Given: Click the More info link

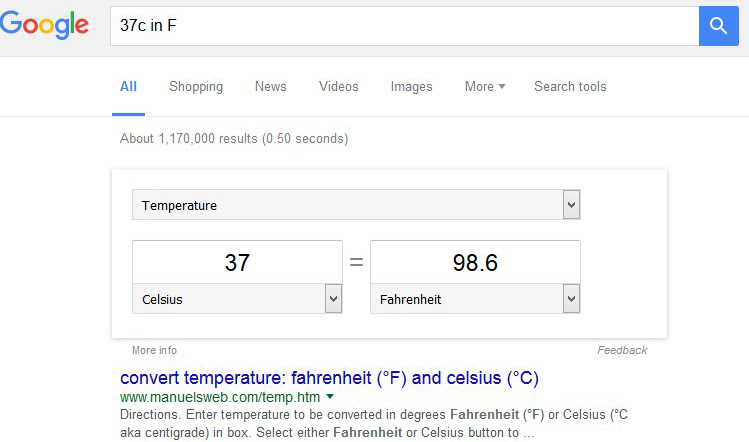Looking at the screenshot, I should coord(154,350).
